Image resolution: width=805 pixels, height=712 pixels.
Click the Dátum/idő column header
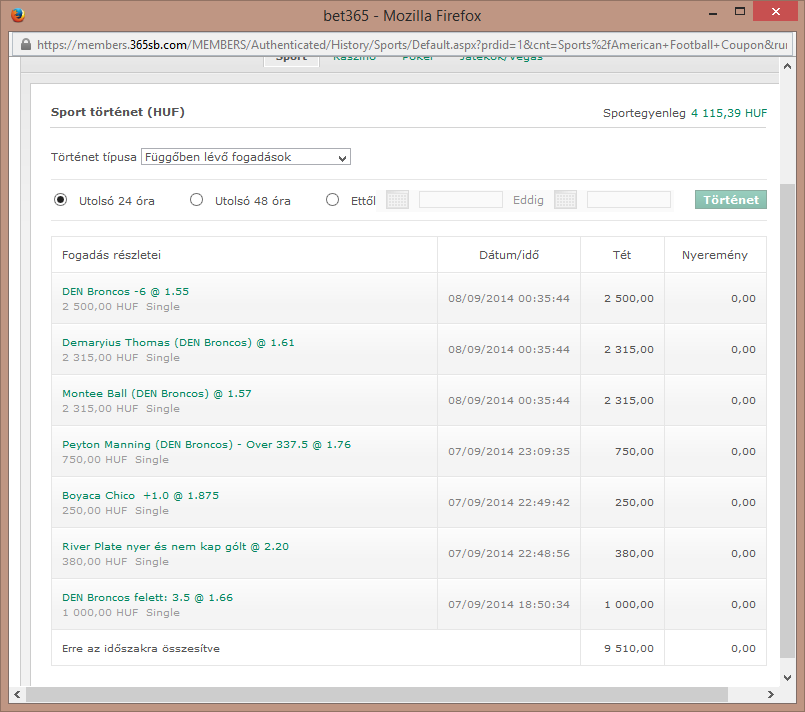(x=509, y=255)
